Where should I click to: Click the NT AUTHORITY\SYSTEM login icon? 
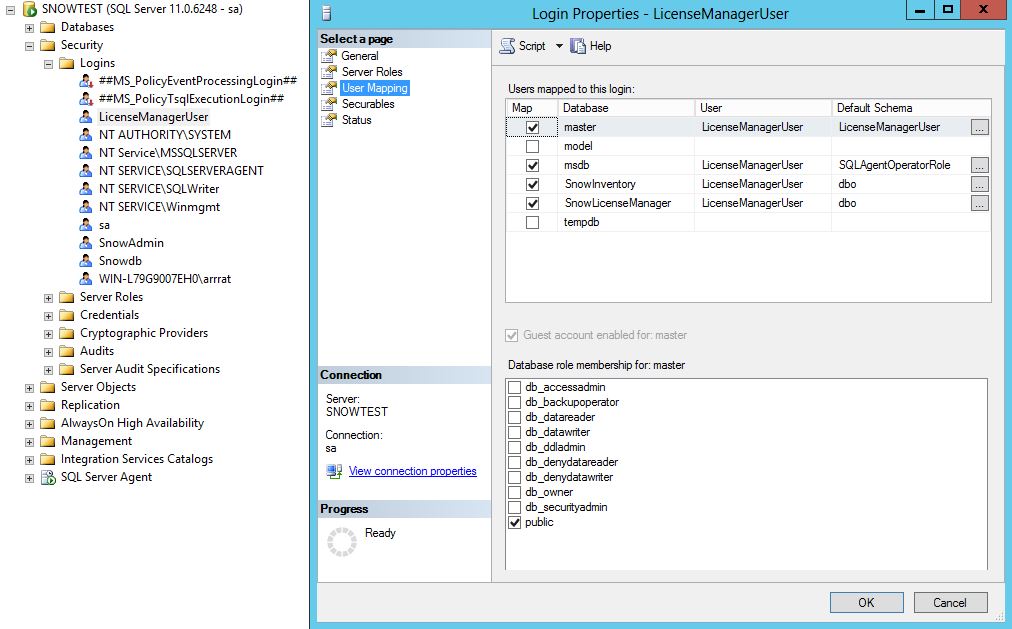[86, 135]
